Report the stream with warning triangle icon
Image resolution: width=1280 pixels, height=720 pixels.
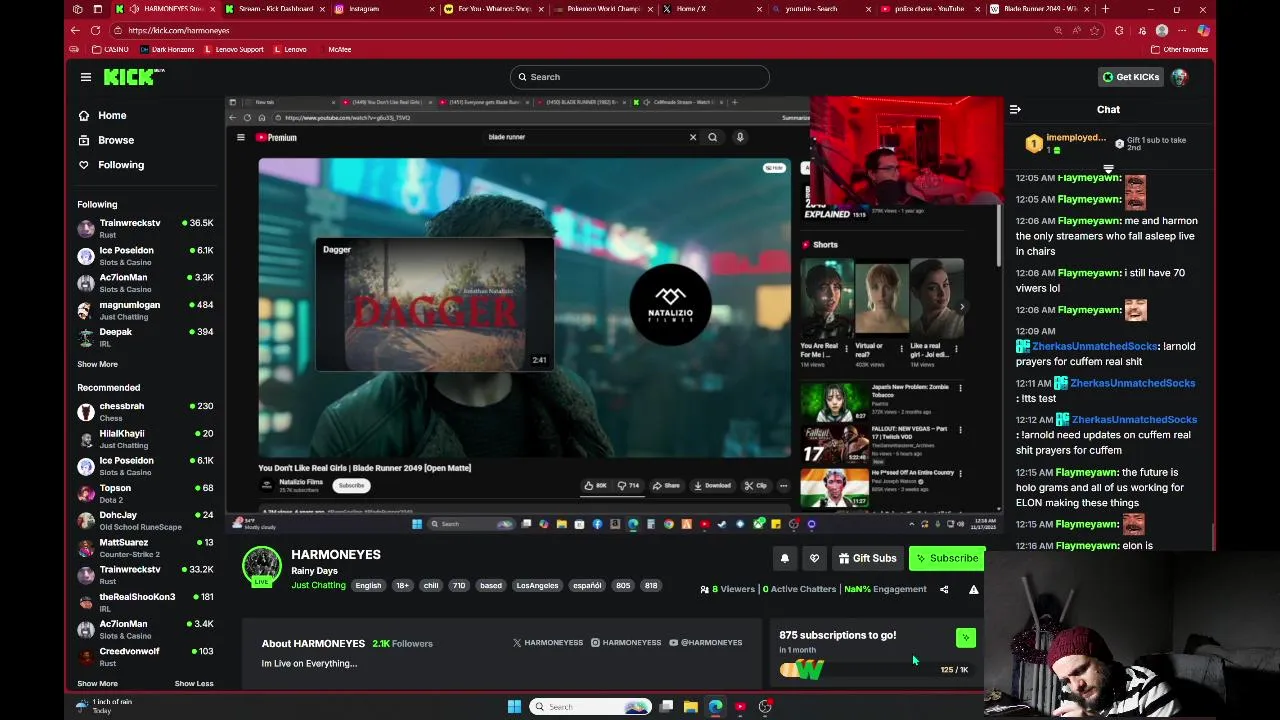point(973,589)
